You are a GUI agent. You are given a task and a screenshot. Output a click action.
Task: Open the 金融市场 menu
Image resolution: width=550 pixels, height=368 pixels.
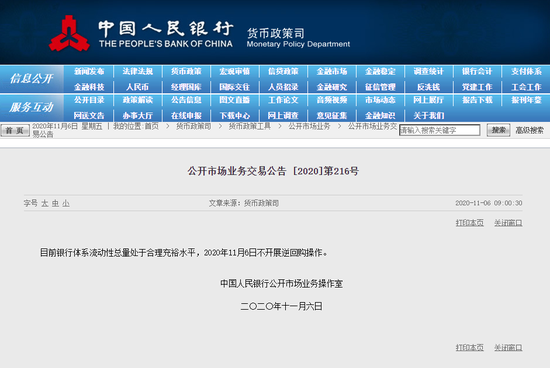tap(332, 72)
